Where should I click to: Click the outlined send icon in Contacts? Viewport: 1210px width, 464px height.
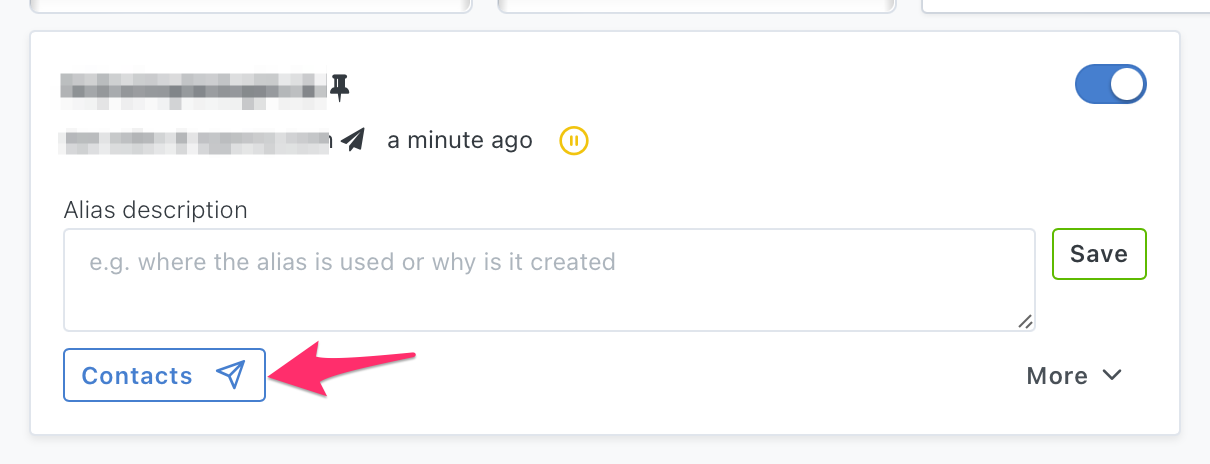(x=231, y=375)
